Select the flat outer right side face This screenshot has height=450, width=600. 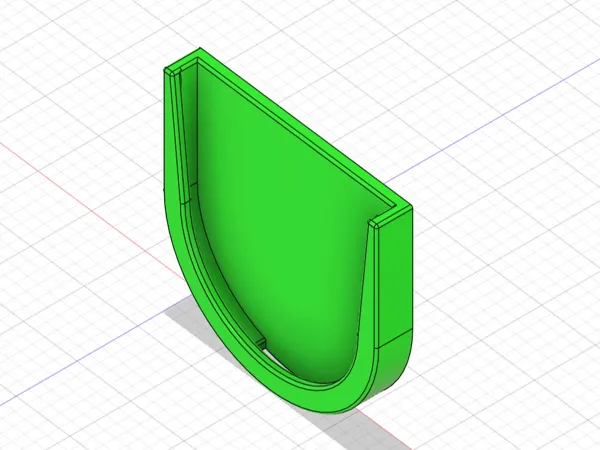396,277
